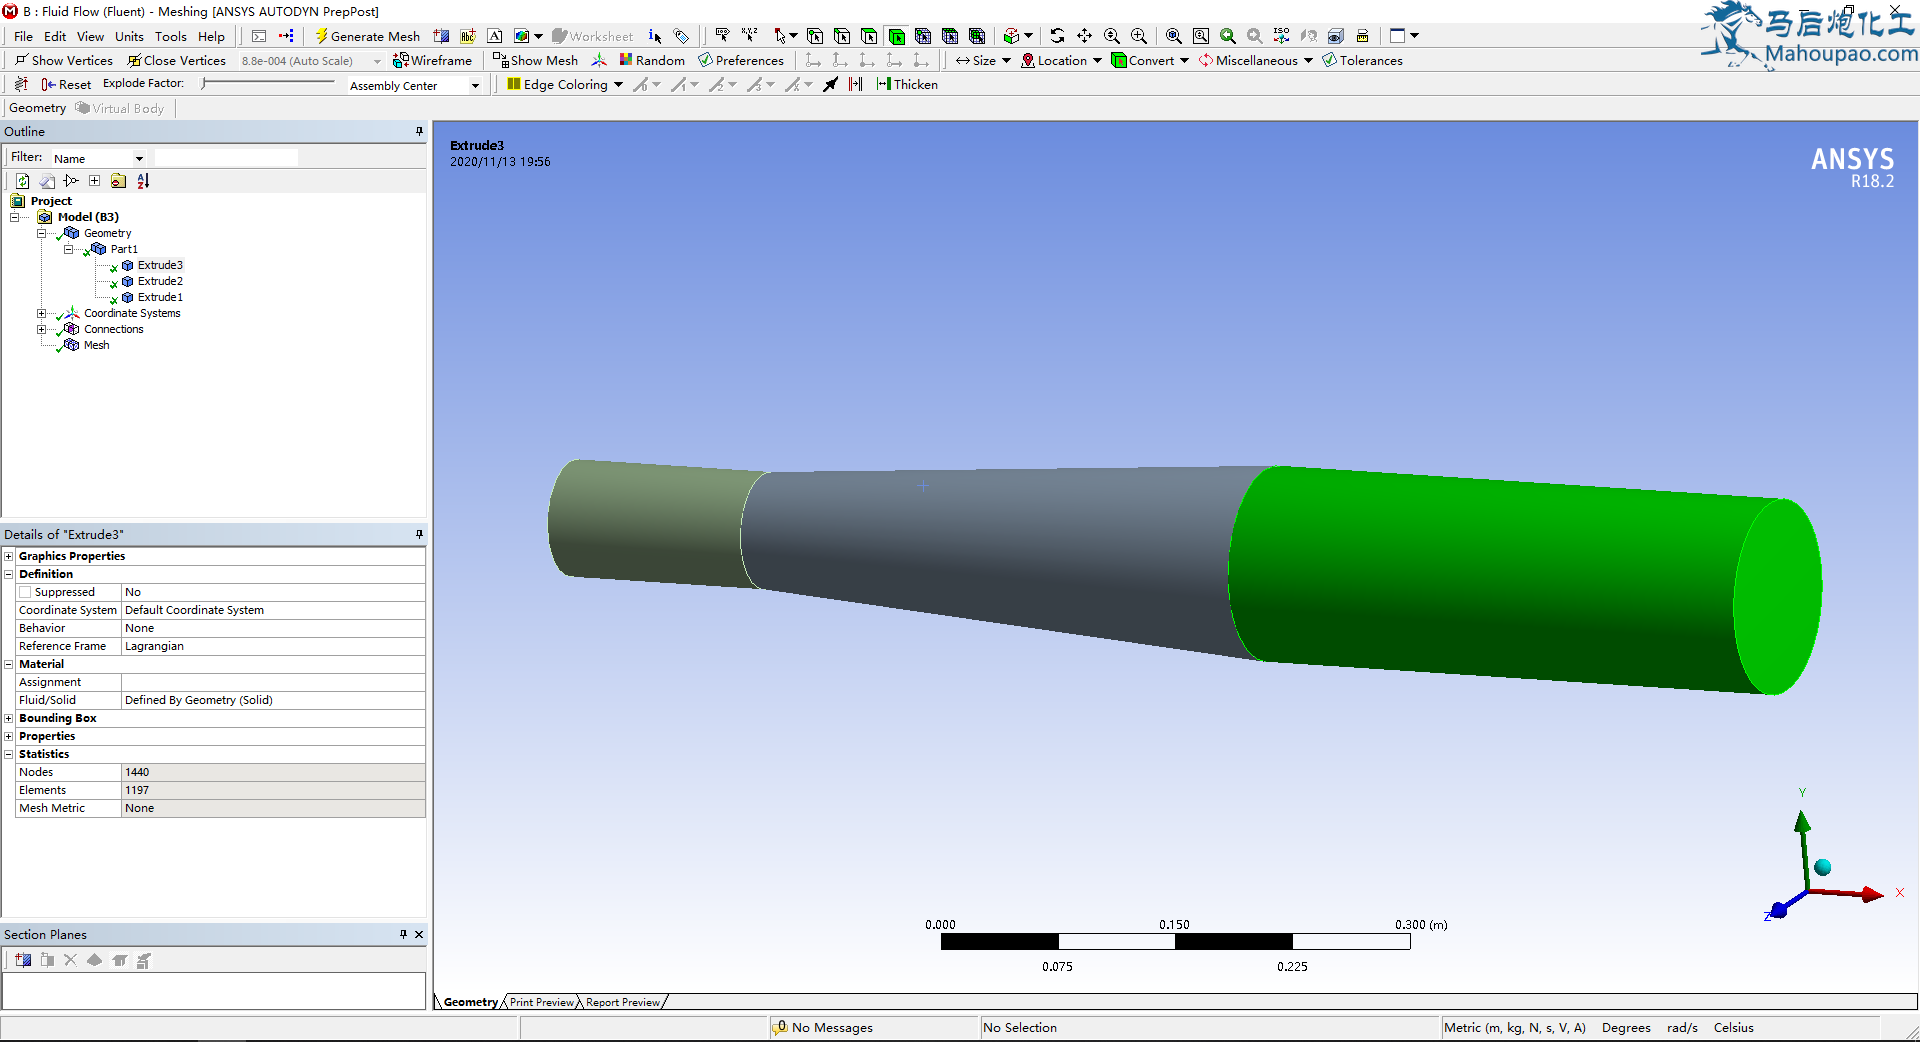Viewport: 1920px width, 1042px height.
Task: Click the Zoom tool magnifier icon
Action: coord(1111,36)
